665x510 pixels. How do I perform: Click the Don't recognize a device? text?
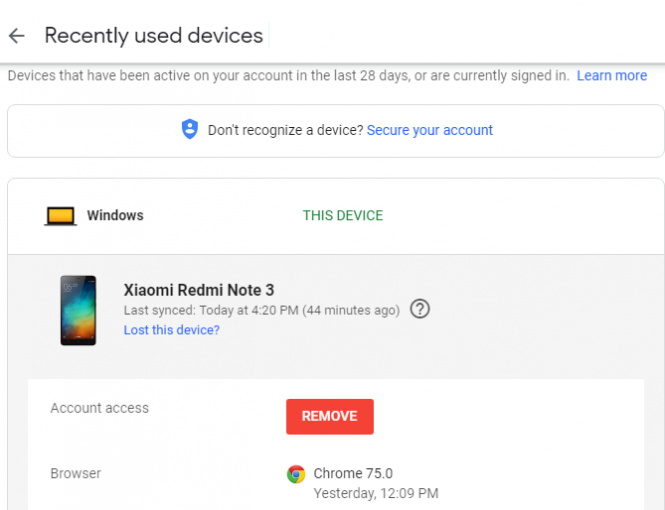point(285,130)
